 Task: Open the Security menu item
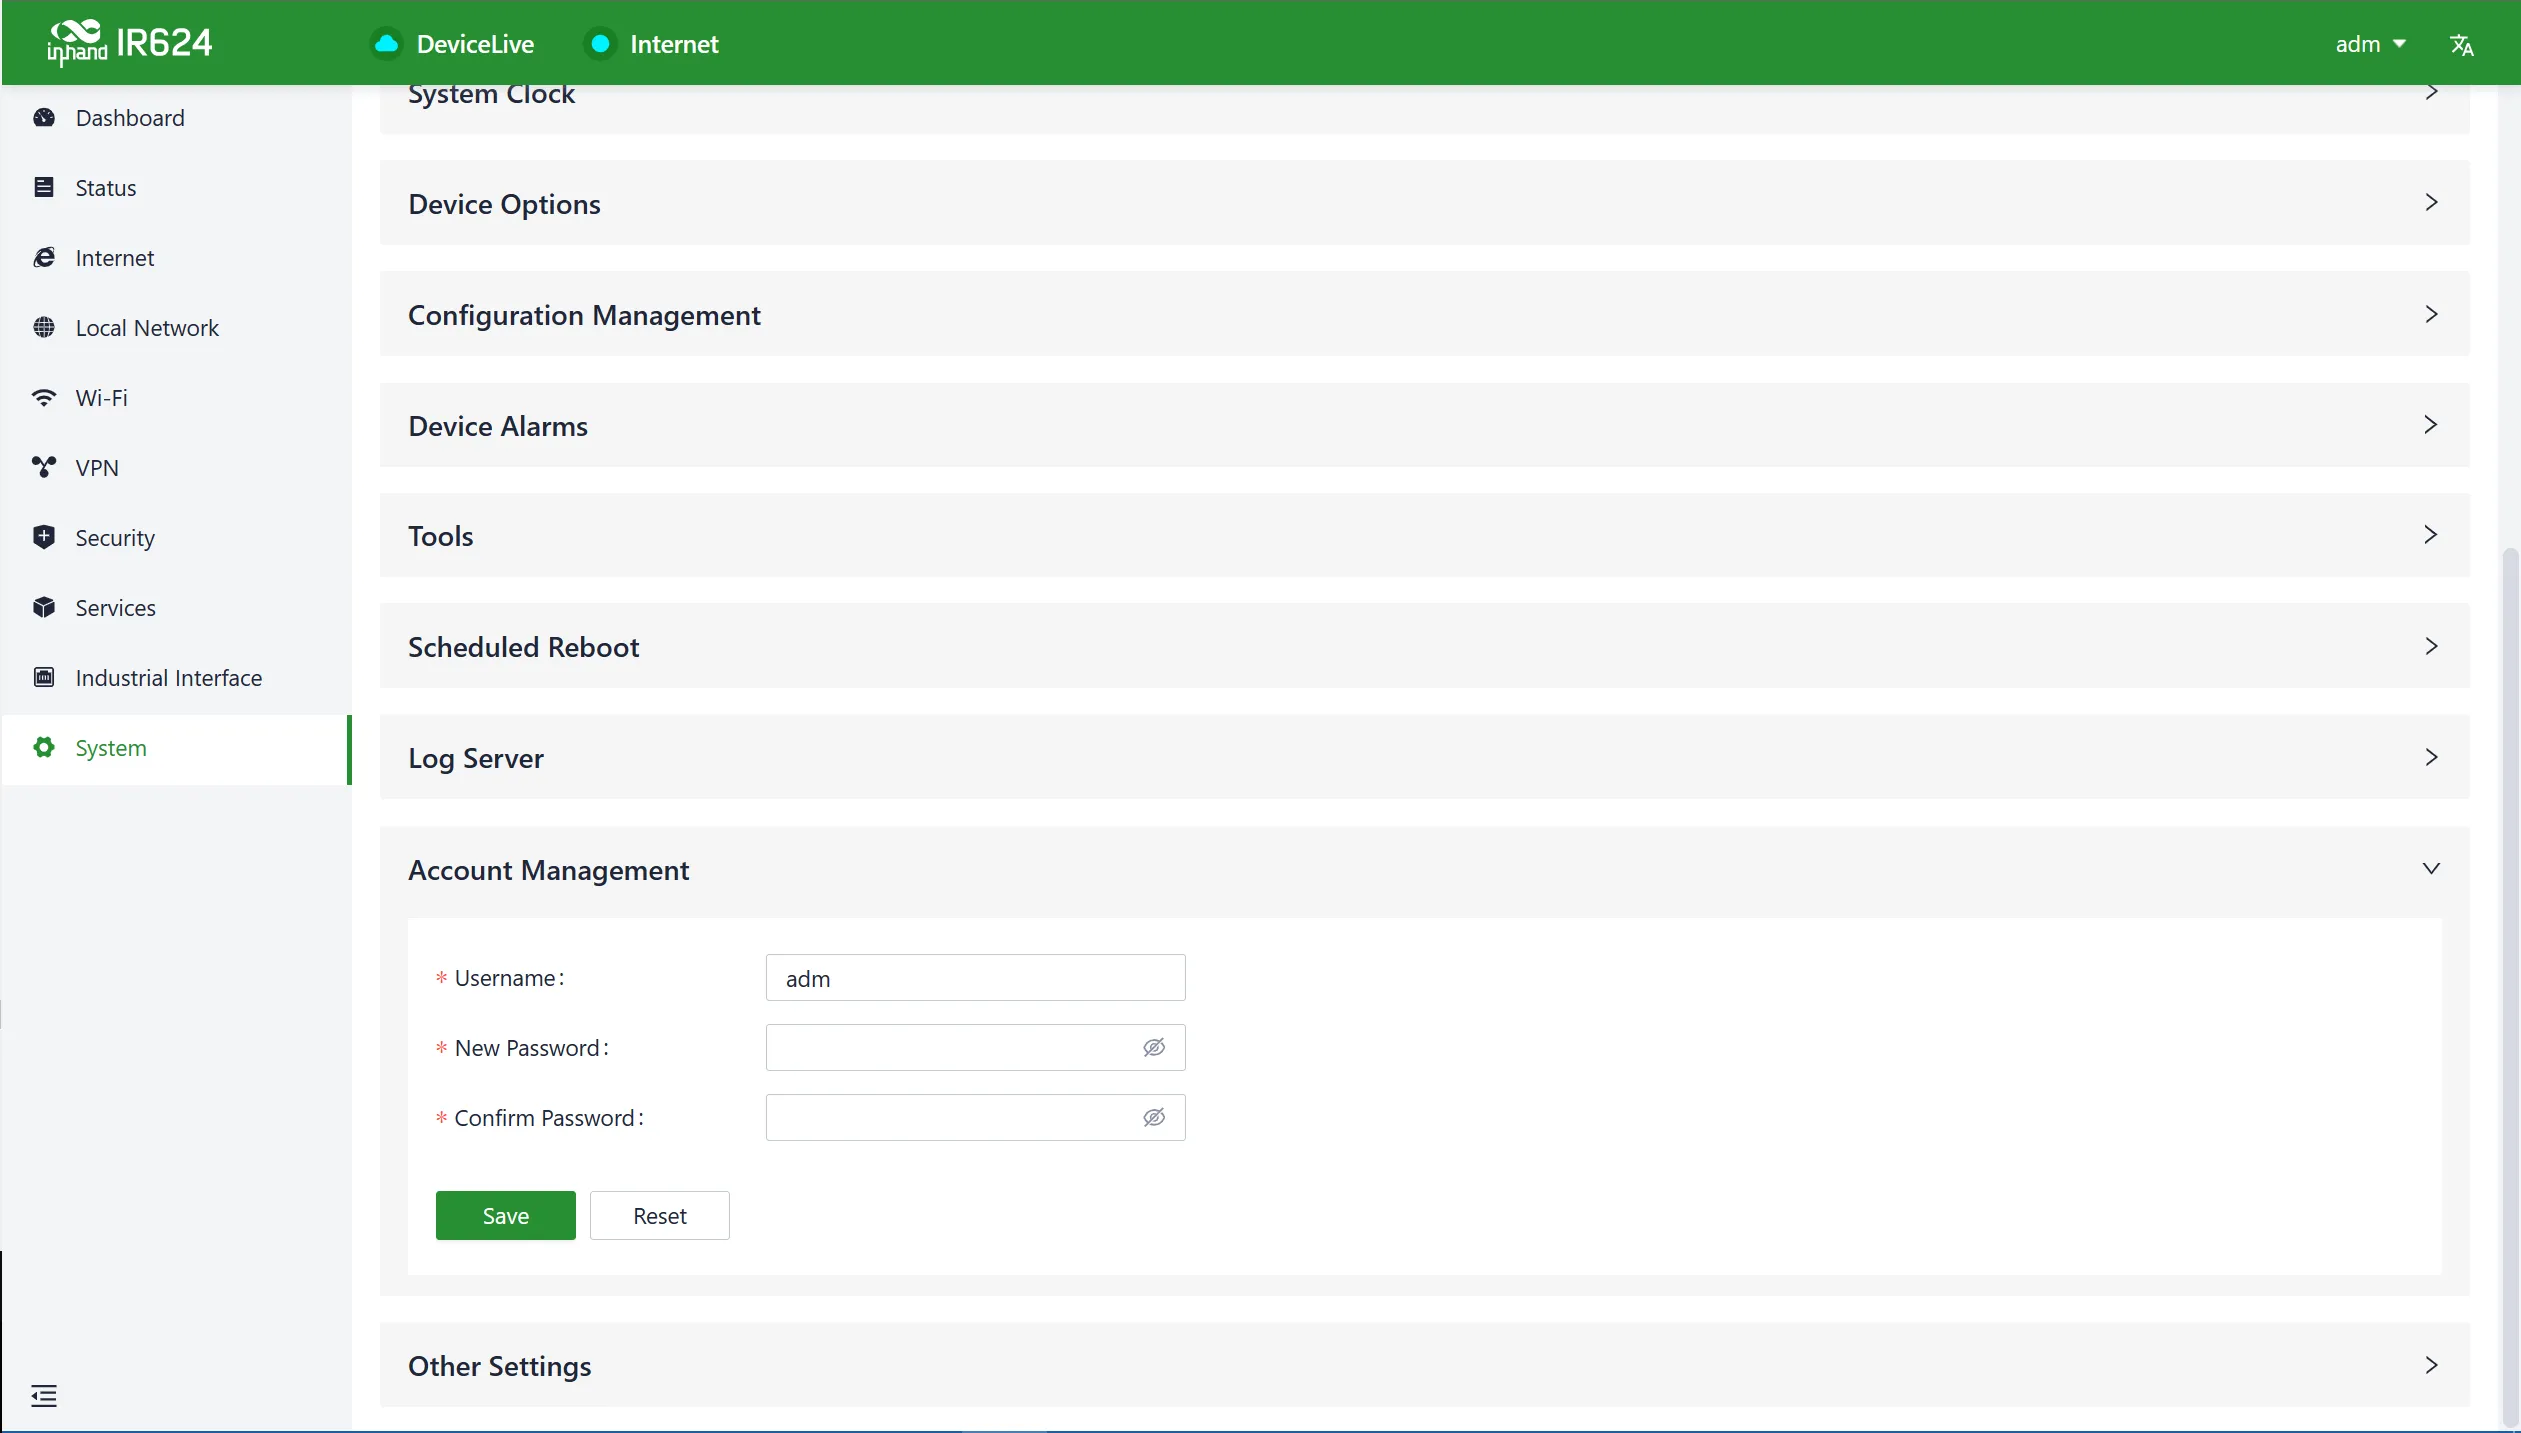pos(176,538)
